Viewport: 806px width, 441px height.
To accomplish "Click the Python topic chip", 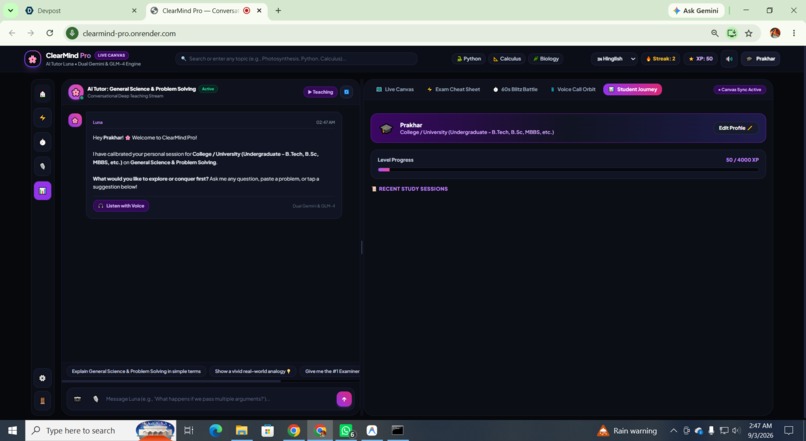I will [x=469, y=59].
